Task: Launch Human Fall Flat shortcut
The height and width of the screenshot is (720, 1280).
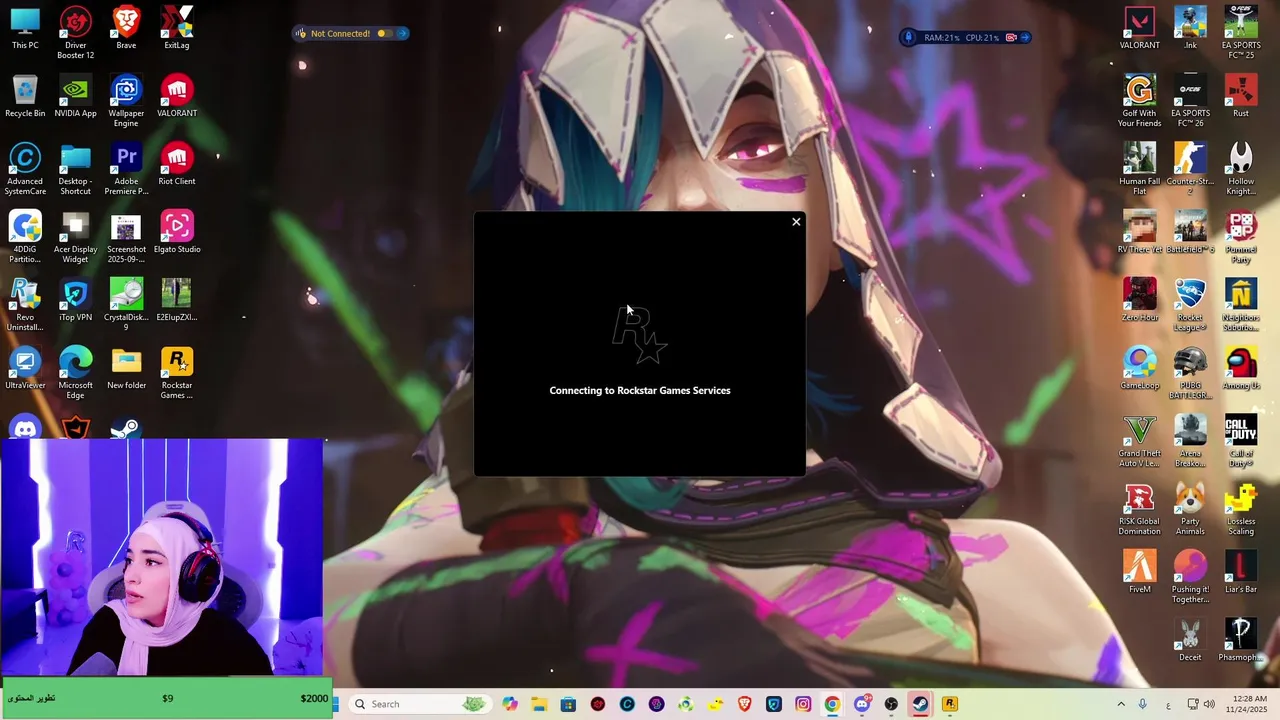Action: point(1139,169)
